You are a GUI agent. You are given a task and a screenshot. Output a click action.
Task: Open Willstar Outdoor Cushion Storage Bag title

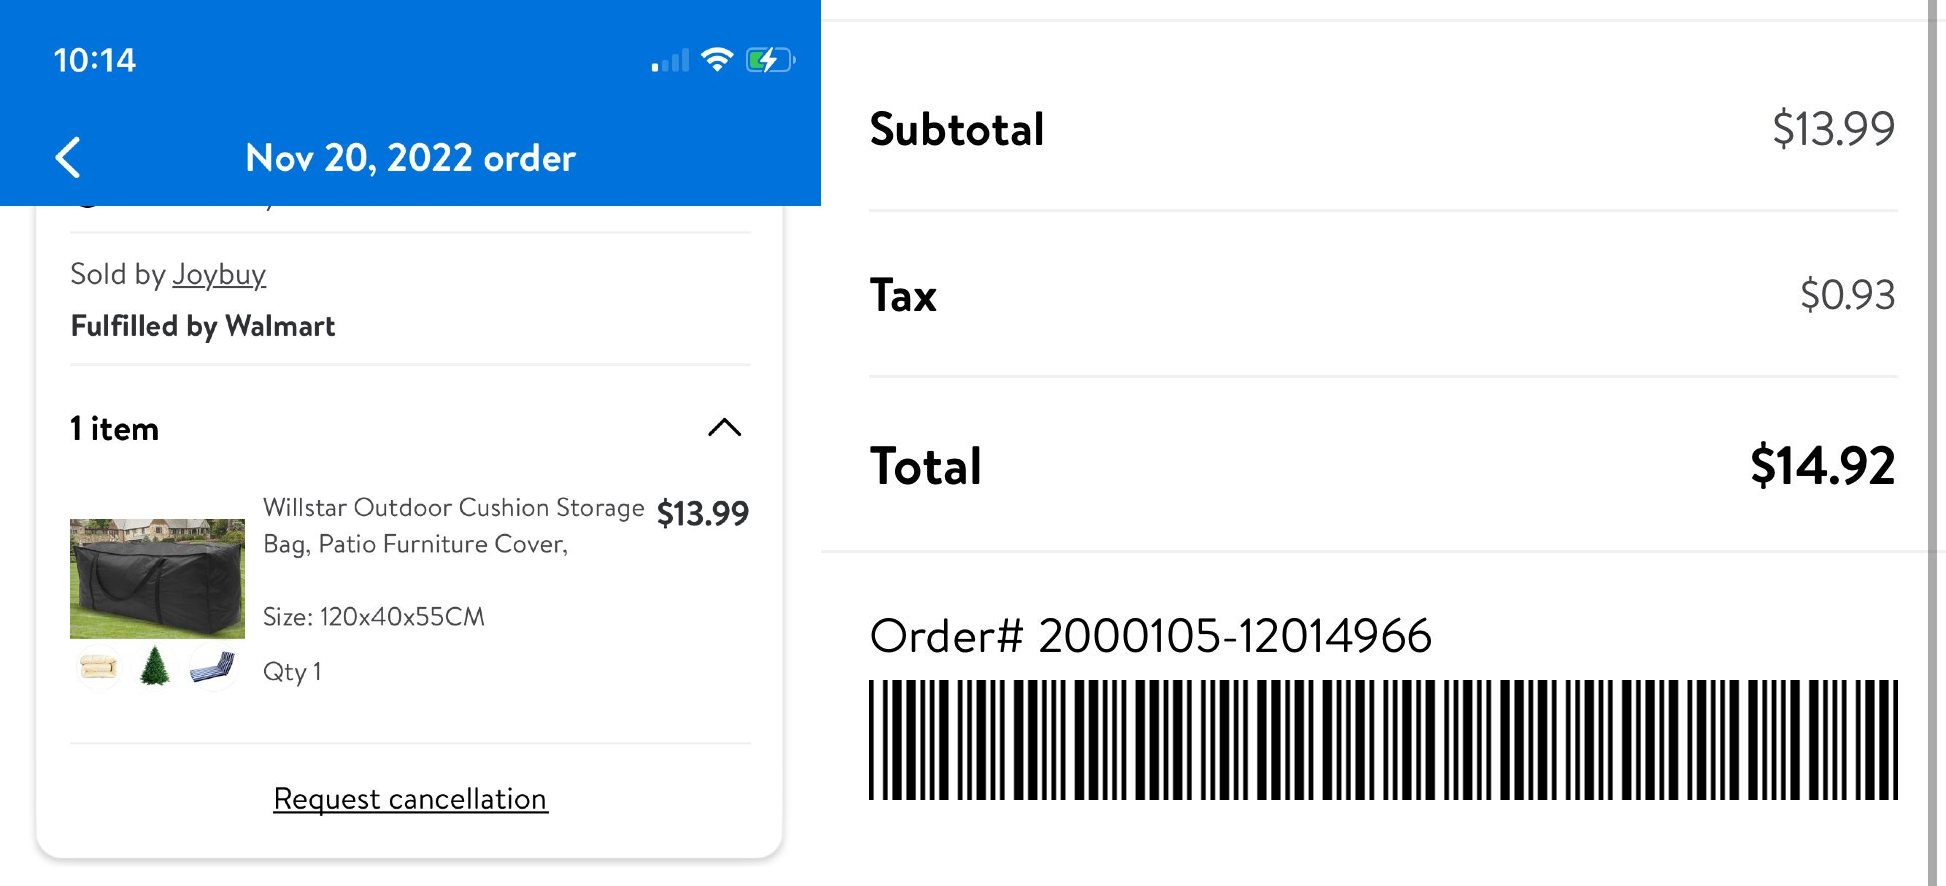pos(454,525)
